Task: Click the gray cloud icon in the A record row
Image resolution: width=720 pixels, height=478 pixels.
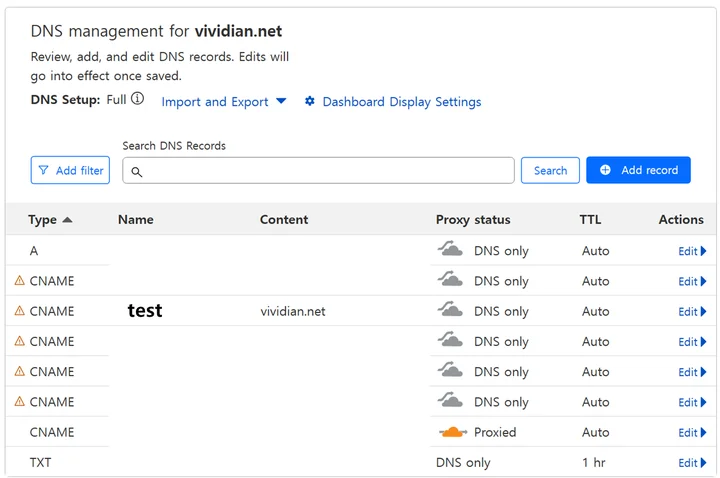Action: click(x=452, y=250)
